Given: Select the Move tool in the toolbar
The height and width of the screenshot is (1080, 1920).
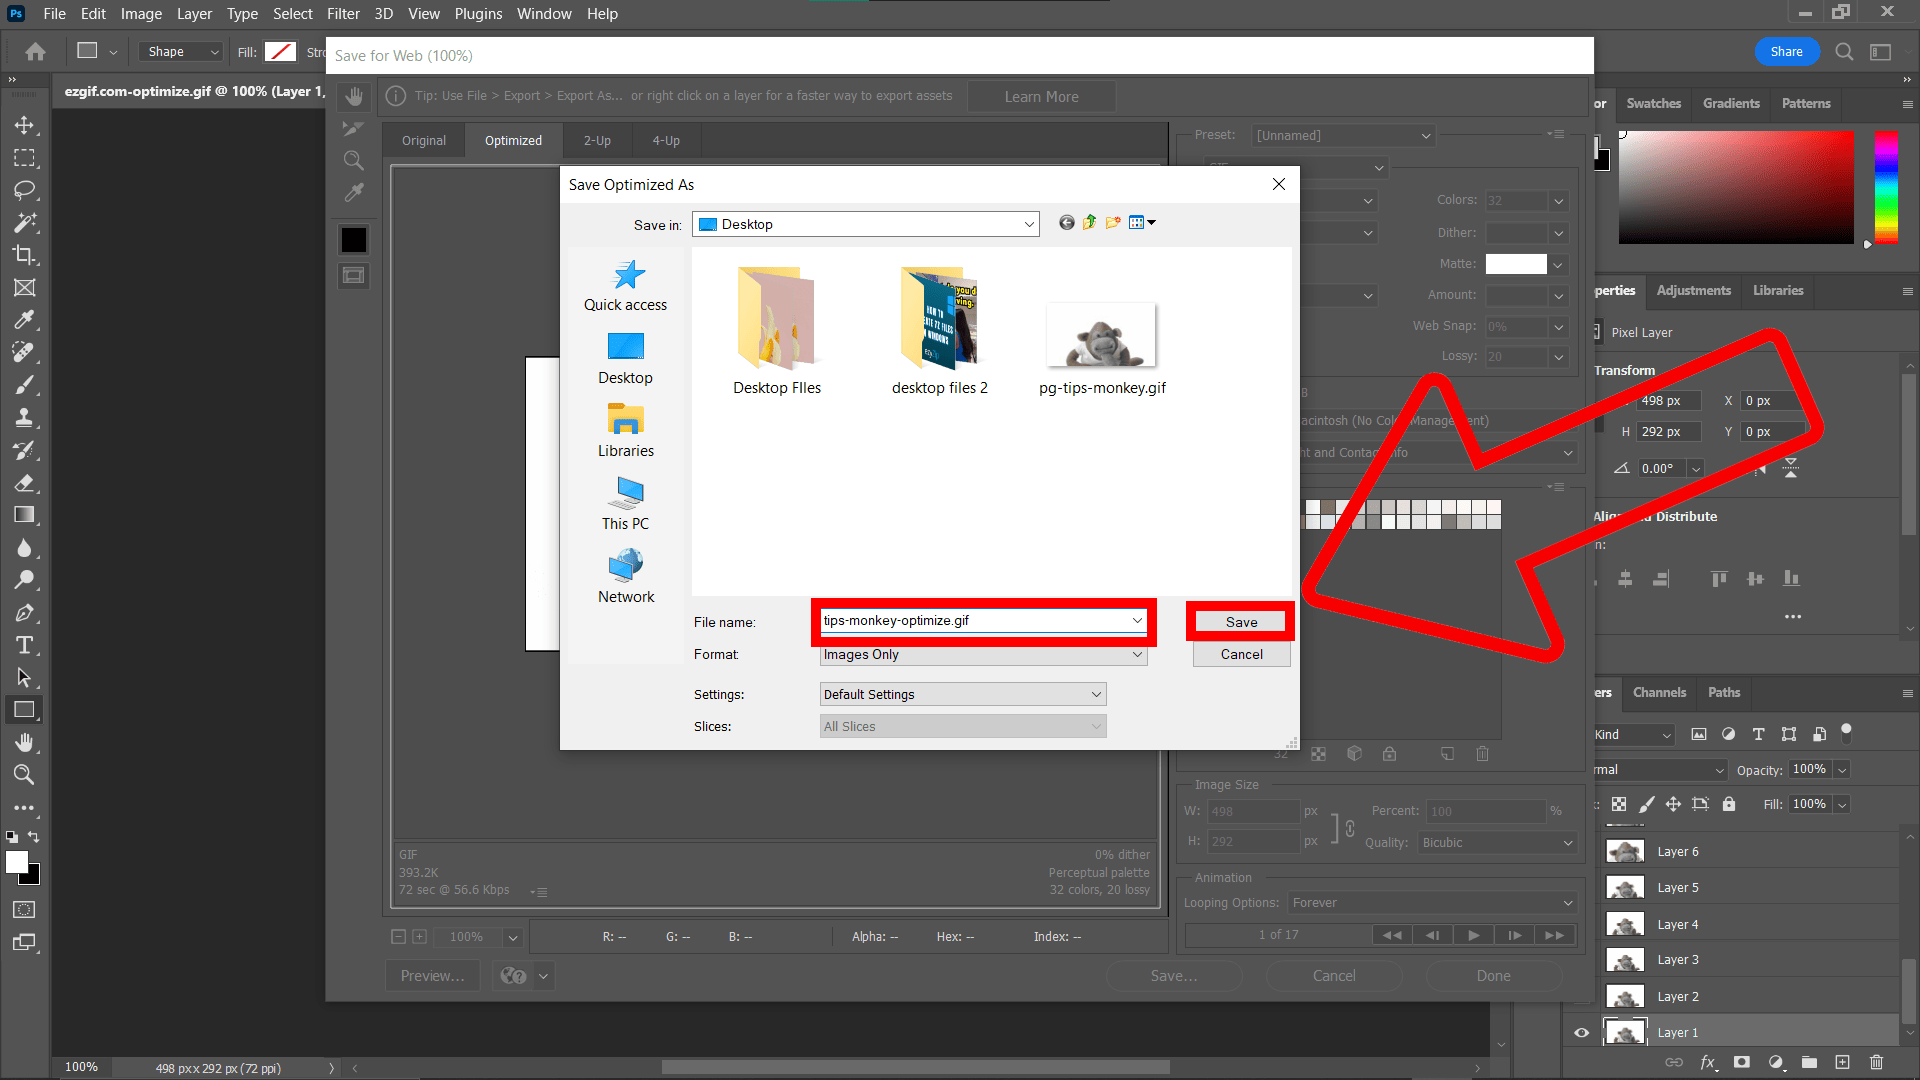Looking at the screenshot, I should click(x=26, y=125).
